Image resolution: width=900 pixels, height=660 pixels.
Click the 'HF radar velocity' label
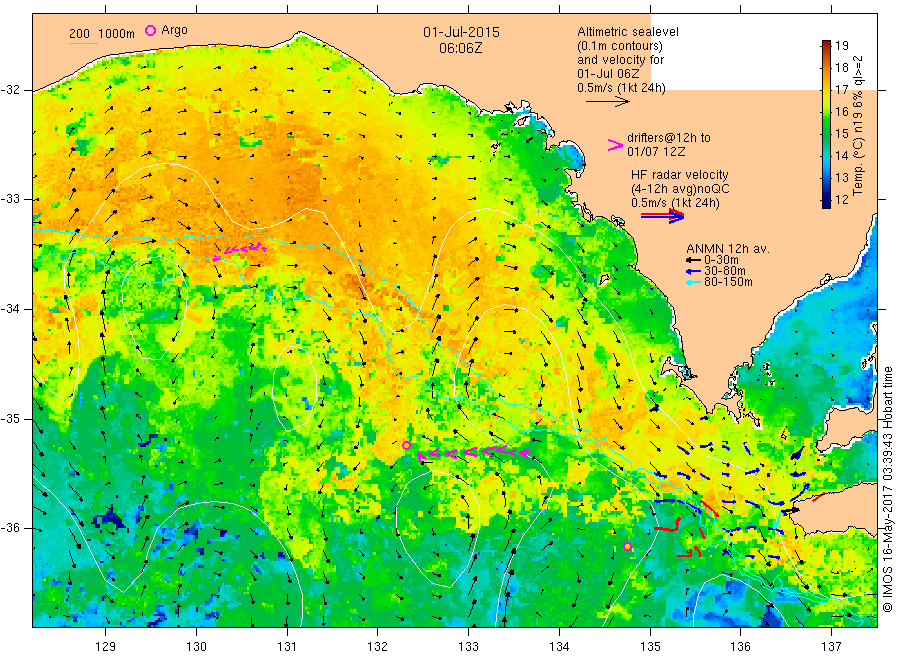[680, 175]
